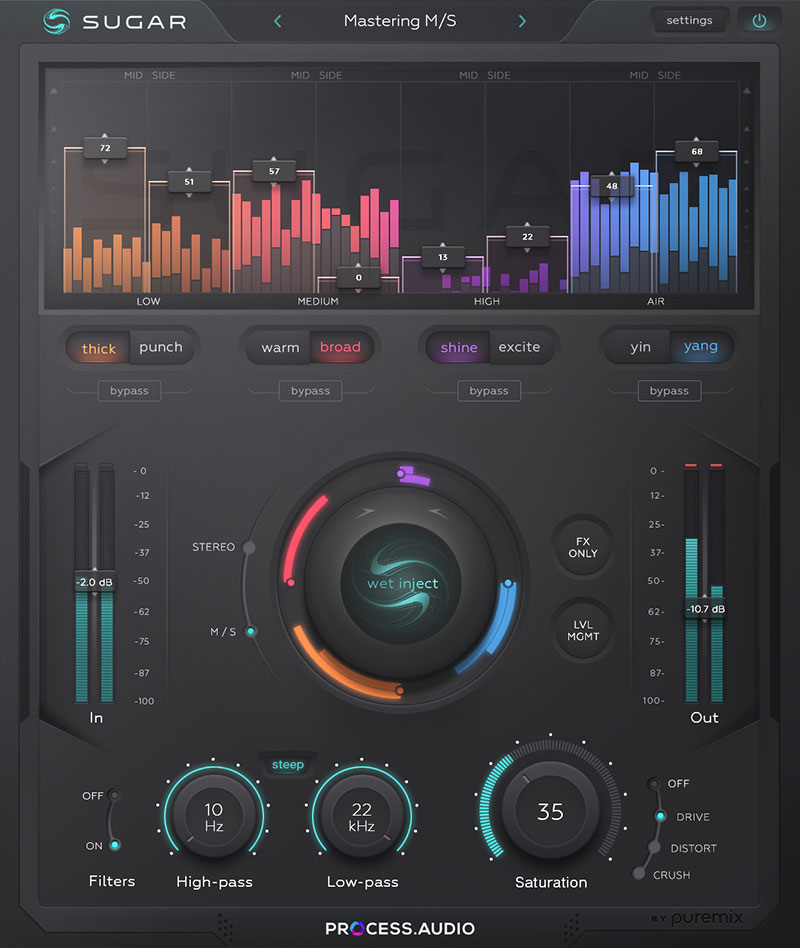Open the settings panel
This screenshot has height=948, width=800.
coord(689,20)
